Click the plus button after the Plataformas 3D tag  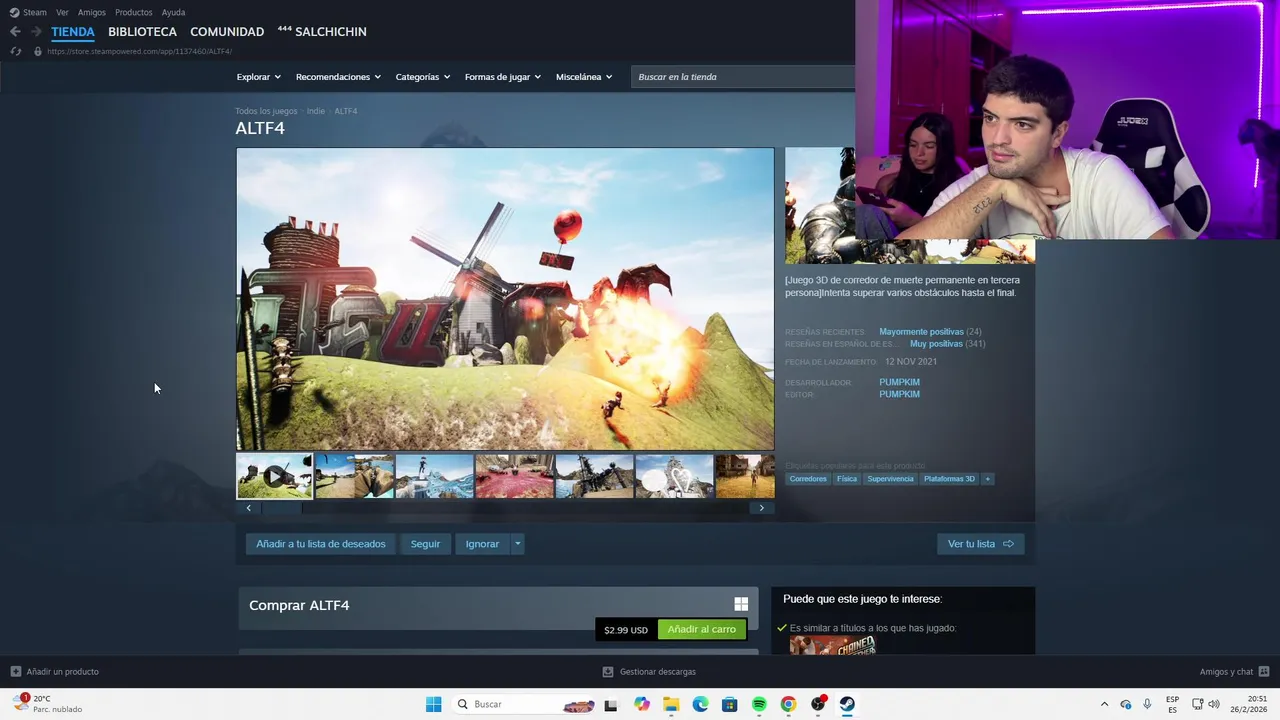[987, 479]
